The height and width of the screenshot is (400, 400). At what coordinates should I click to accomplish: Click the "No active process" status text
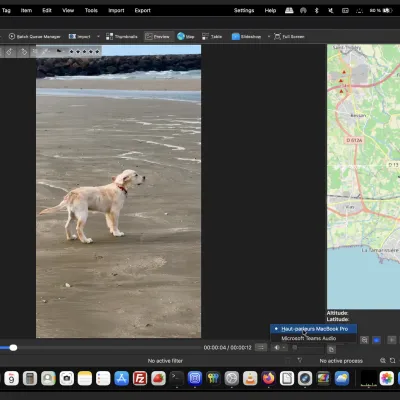pyautogui.click(x=341, y=361)
